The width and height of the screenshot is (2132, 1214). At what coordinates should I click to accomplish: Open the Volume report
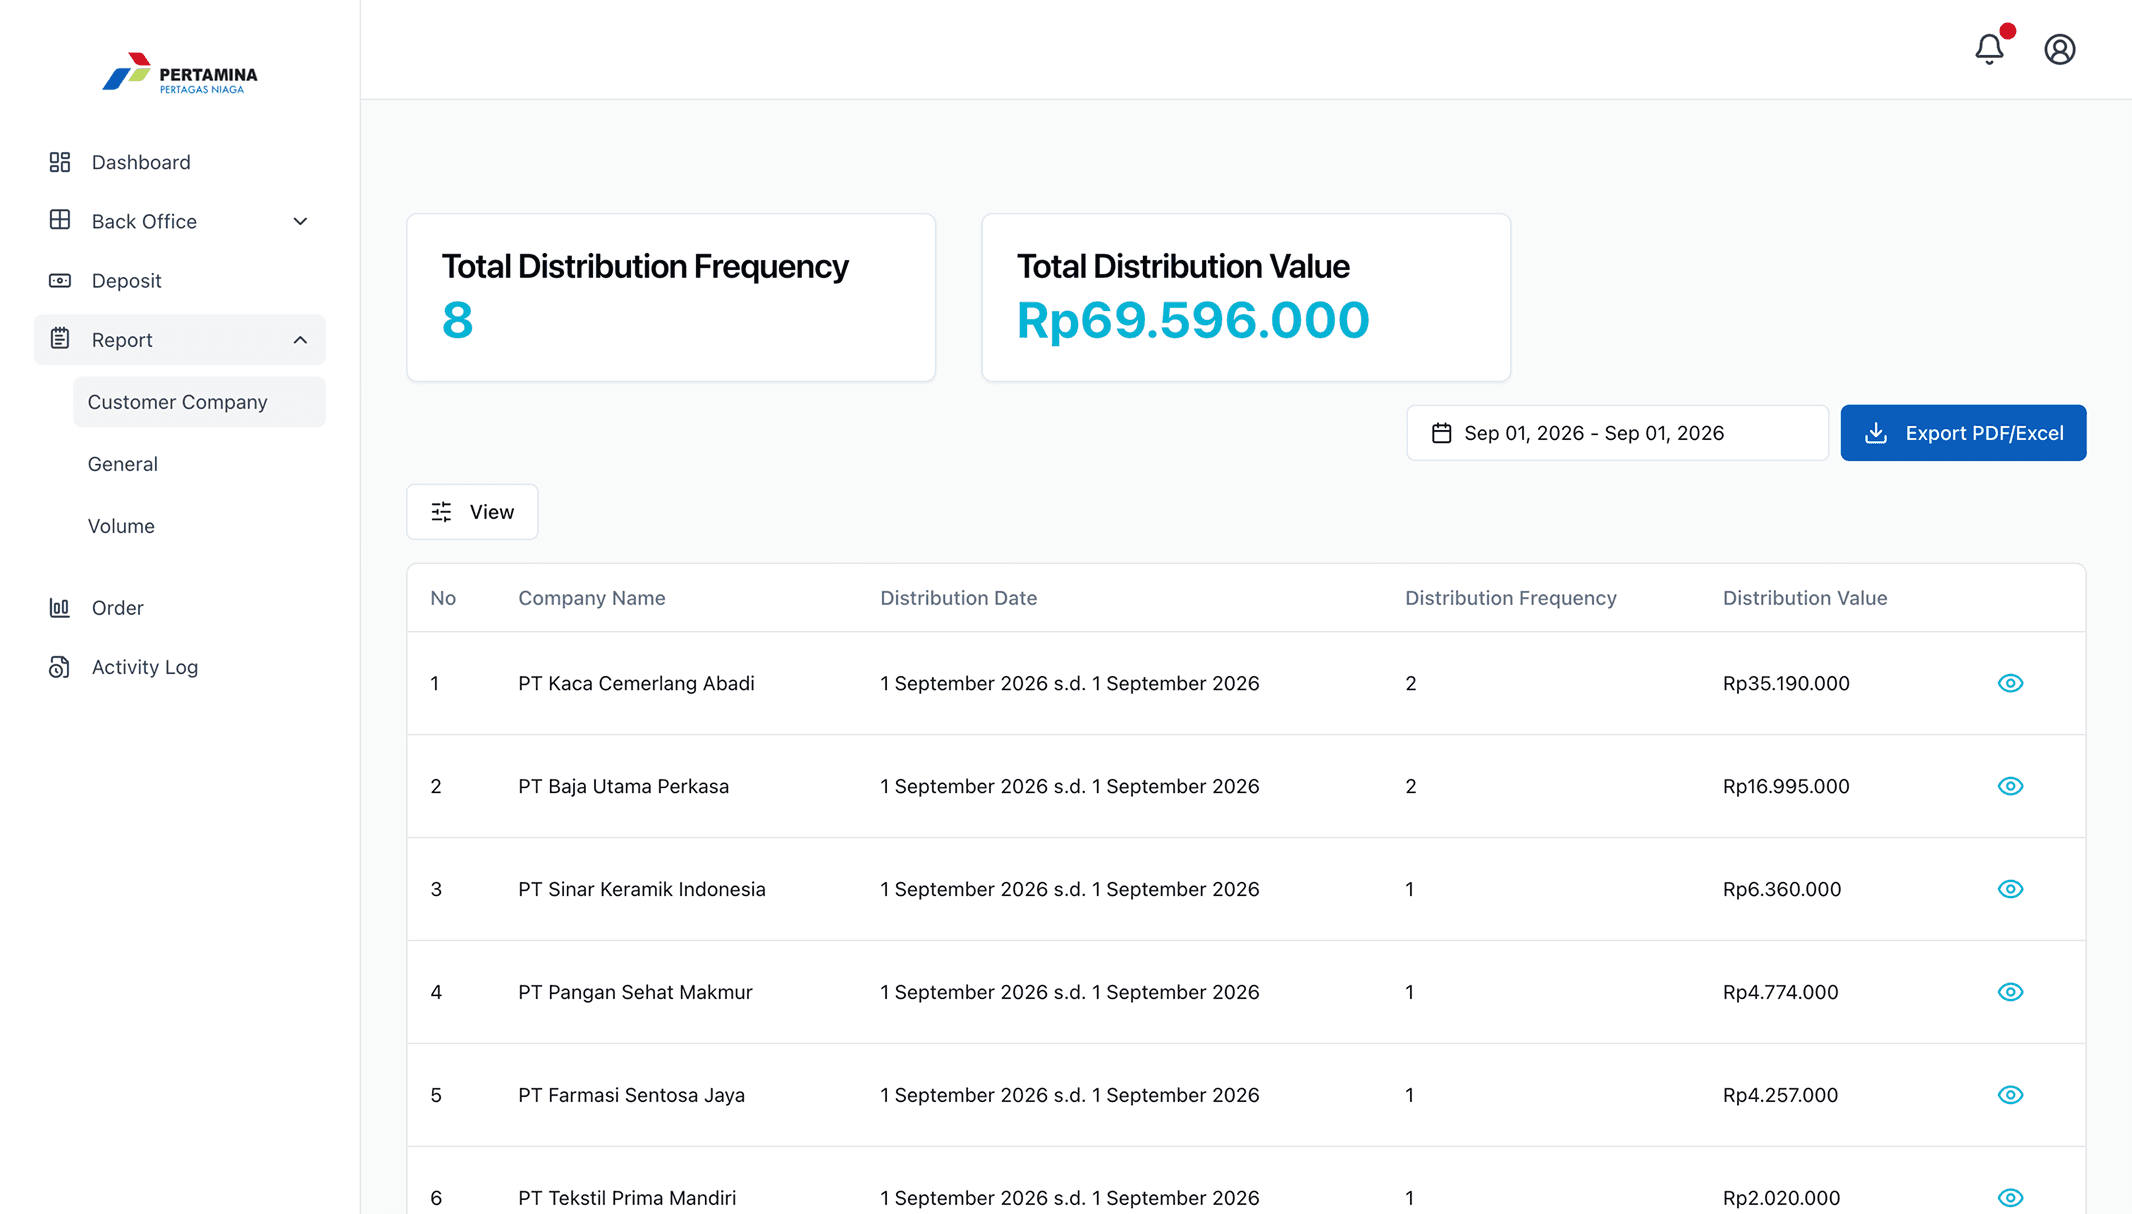coord(199,526)
